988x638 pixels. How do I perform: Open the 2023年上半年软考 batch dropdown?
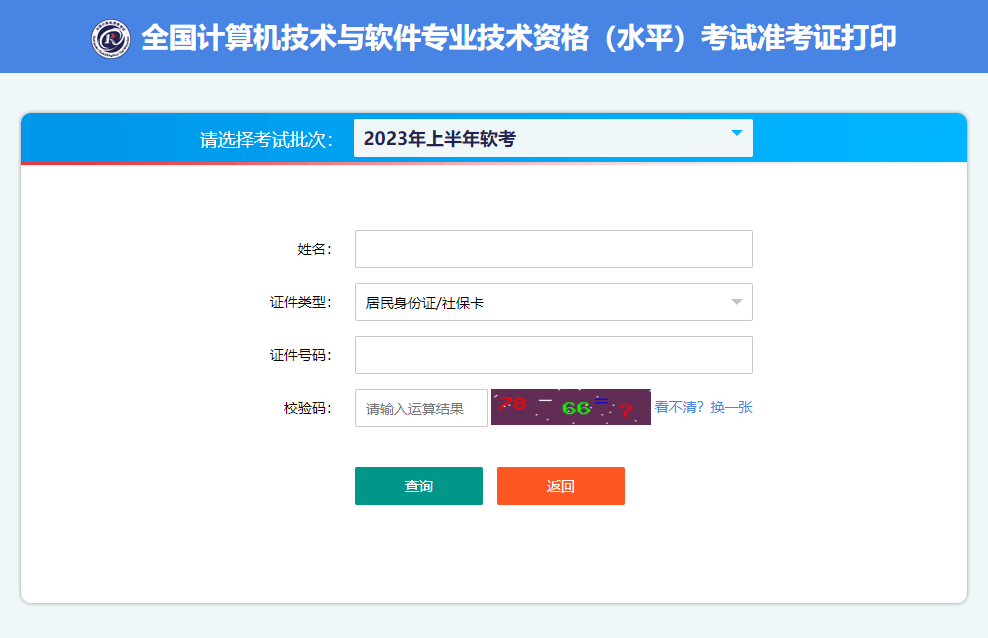click(x=553, y=138)
